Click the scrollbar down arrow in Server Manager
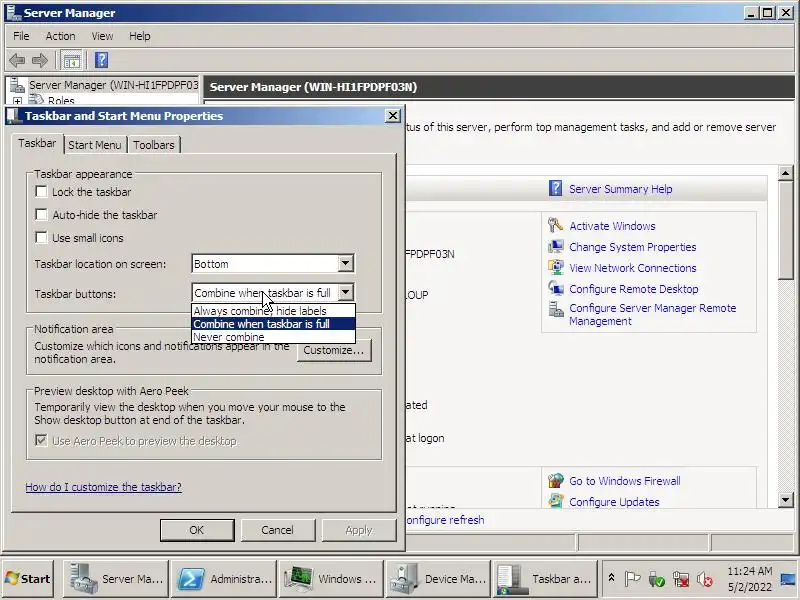 786,500
